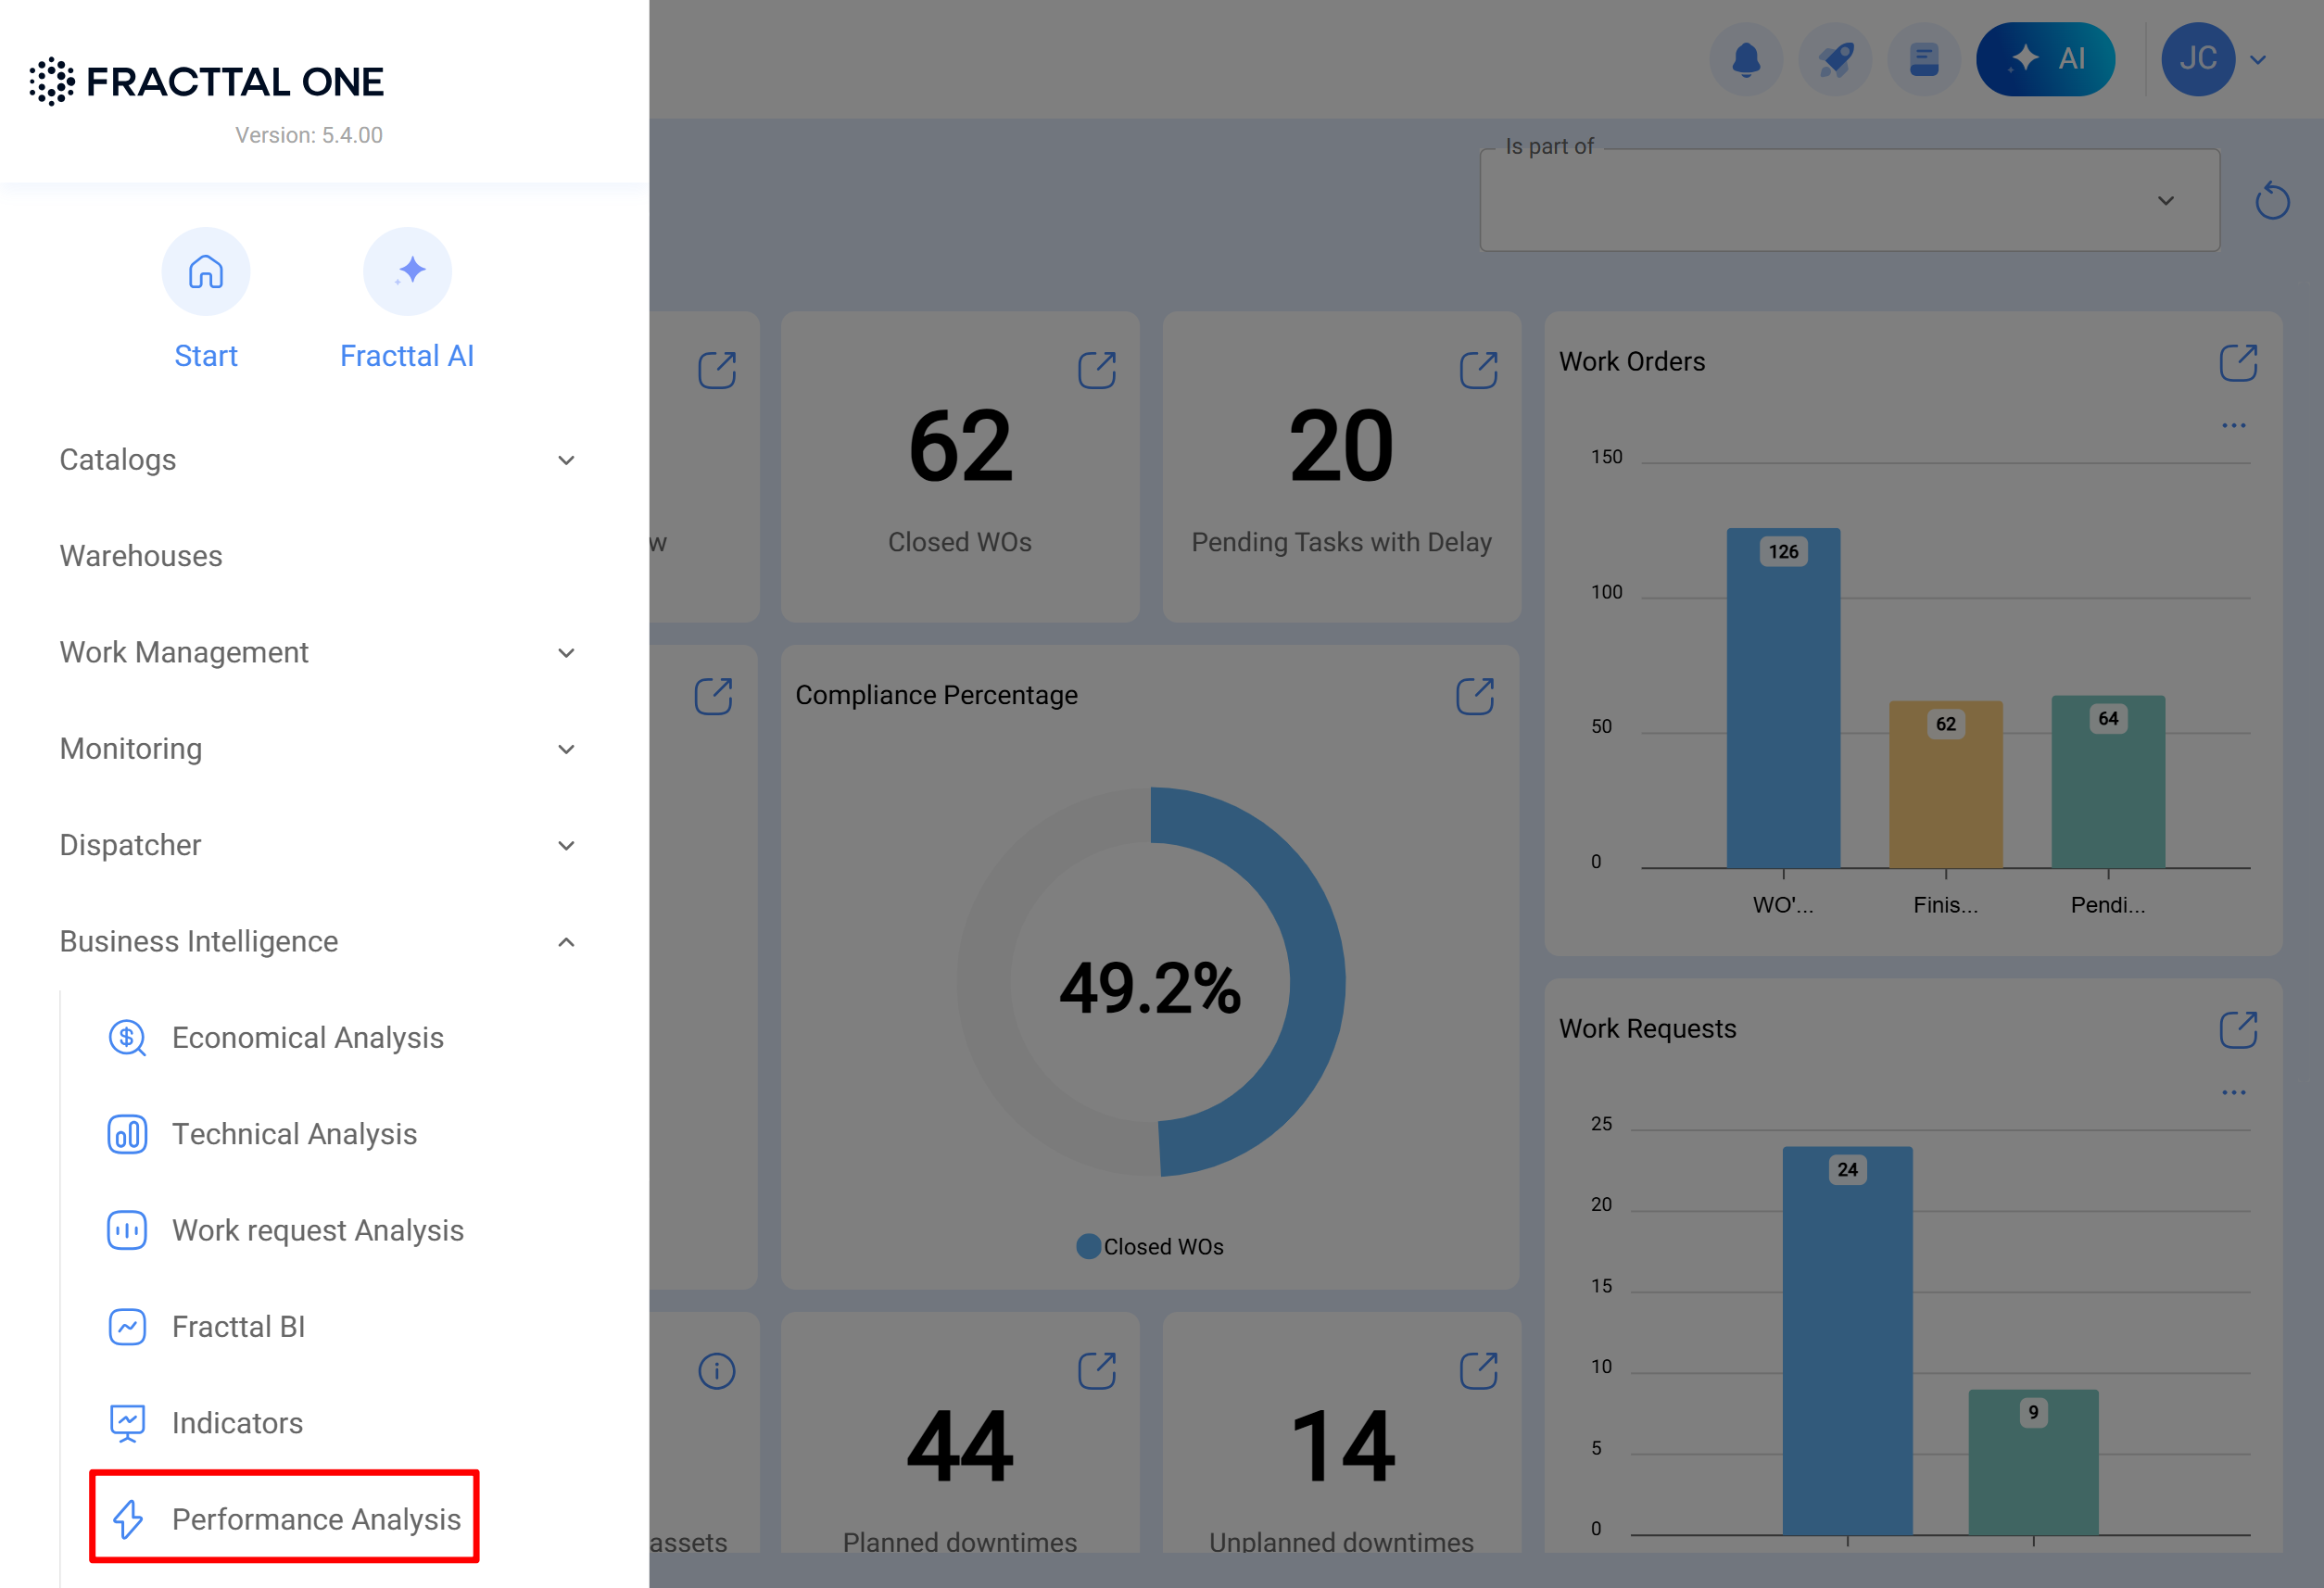Screen dimensions: 2324x1588
Task: Click Work Orders chart expand icon
Action: (2238, 363)
